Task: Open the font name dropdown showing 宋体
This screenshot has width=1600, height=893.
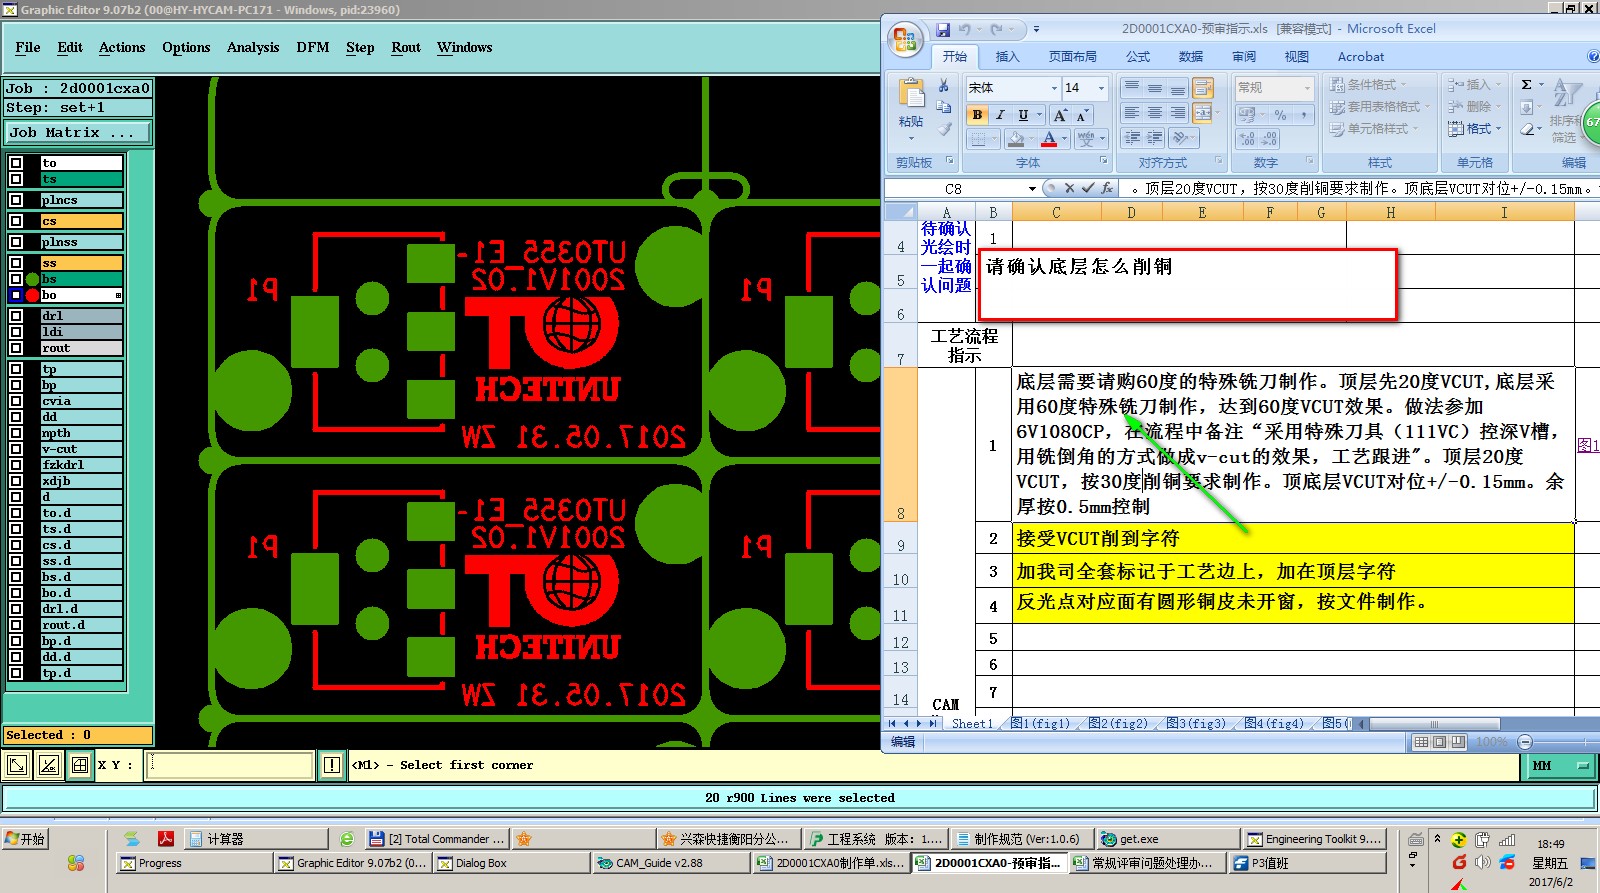Action: (x=1054, y=88)
